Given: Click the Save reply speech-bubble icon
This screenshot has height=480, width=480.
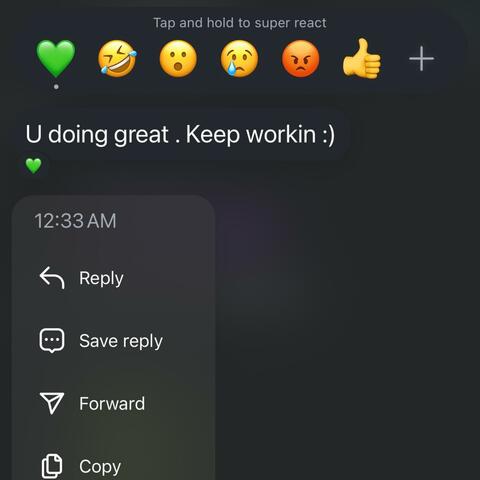Looking at the screenshot, I should pos(52,341).
